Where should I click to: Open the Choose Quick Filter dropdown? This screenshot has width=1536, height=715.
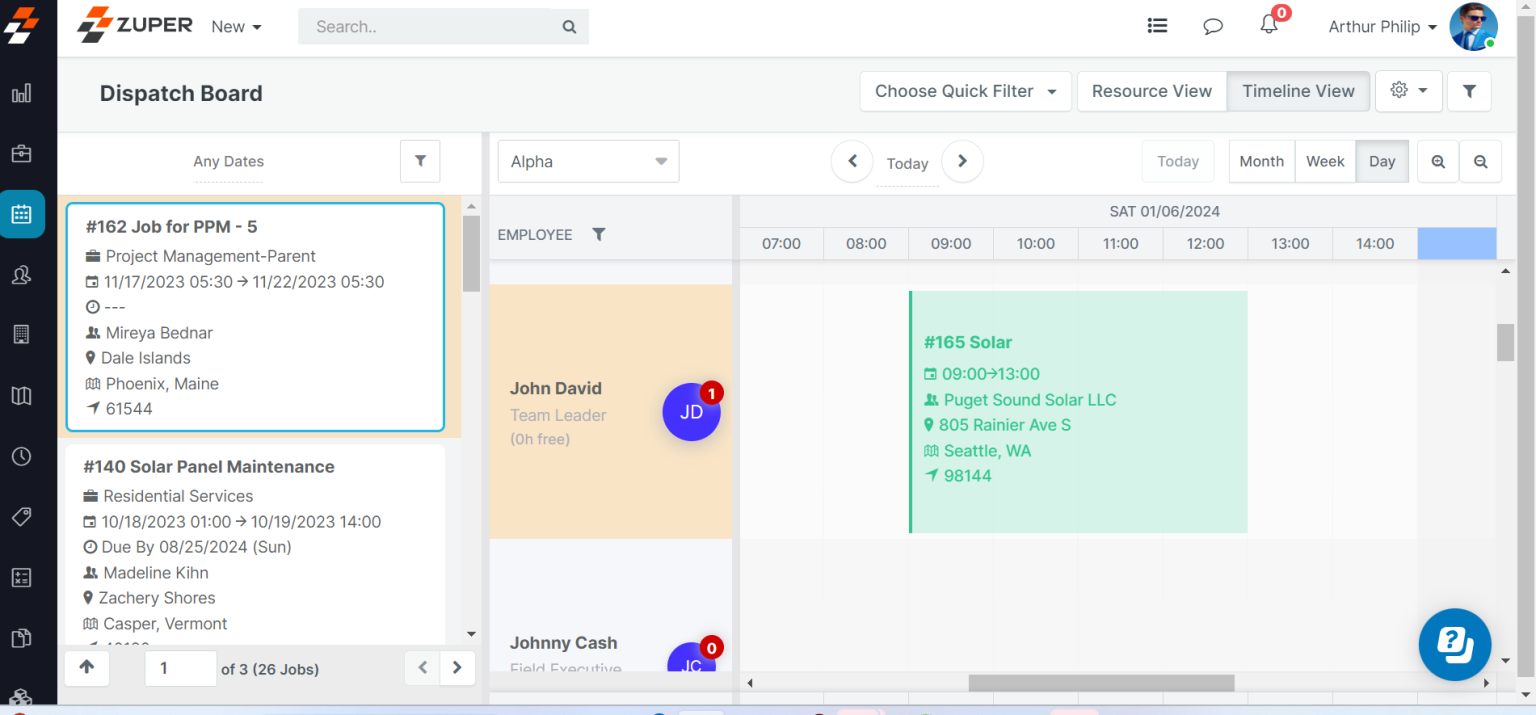tap(963, 91)
